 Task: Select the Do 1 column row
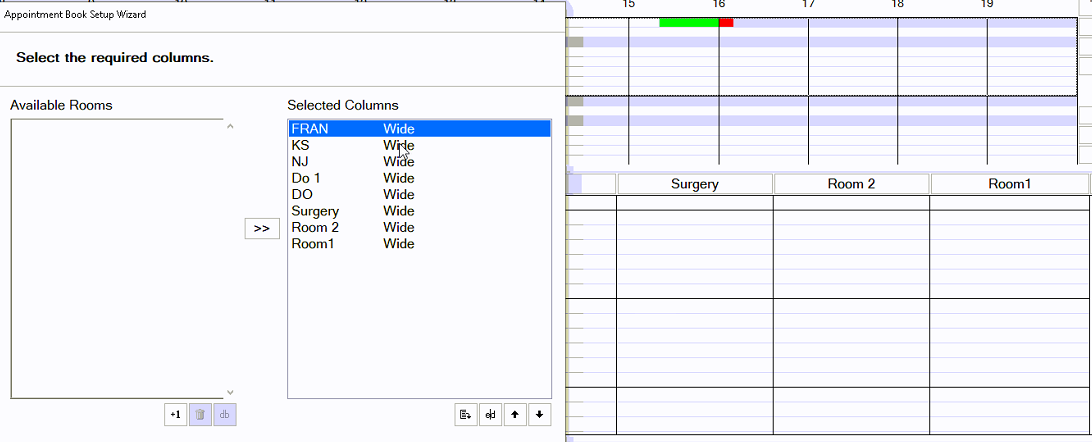click(306, 178)
